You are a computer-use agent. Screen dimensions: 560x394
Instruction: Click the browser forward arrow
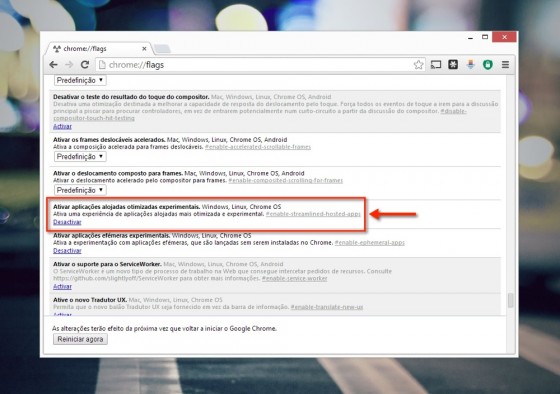tap(69, 65)
